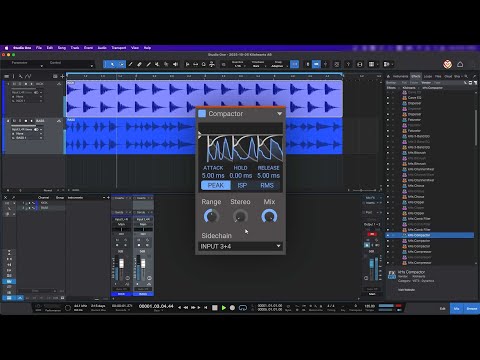The image size is (480, 360).
Task: Click the kick audio clip on first track
Action: pos(204,99)
